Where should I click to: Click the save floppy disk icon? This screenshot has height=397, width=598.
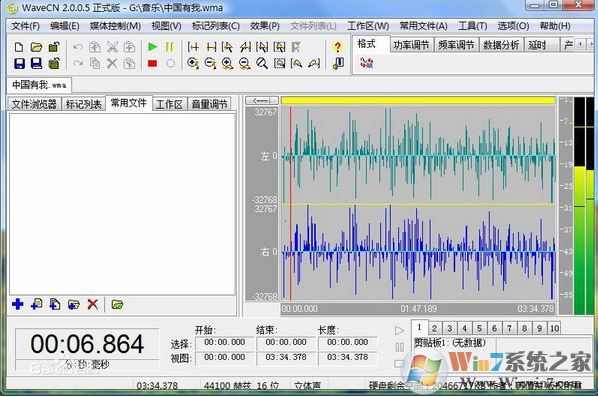(x=19, y=63)
